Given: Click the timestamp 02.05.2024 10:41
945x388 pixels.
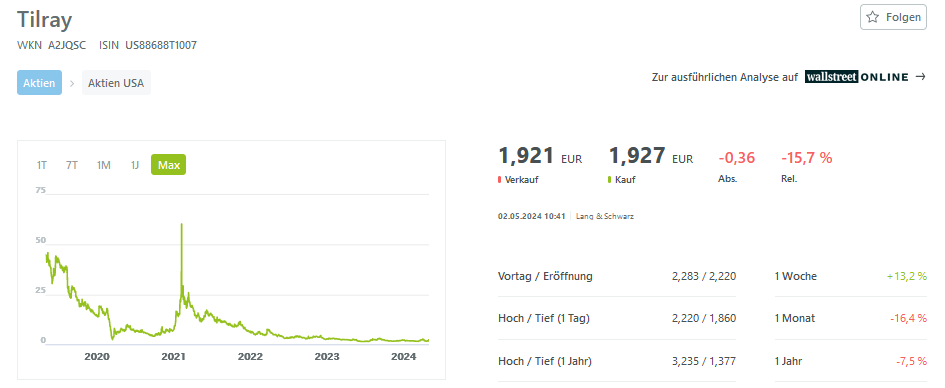Looking at the screenshot, I should (532, 216).
